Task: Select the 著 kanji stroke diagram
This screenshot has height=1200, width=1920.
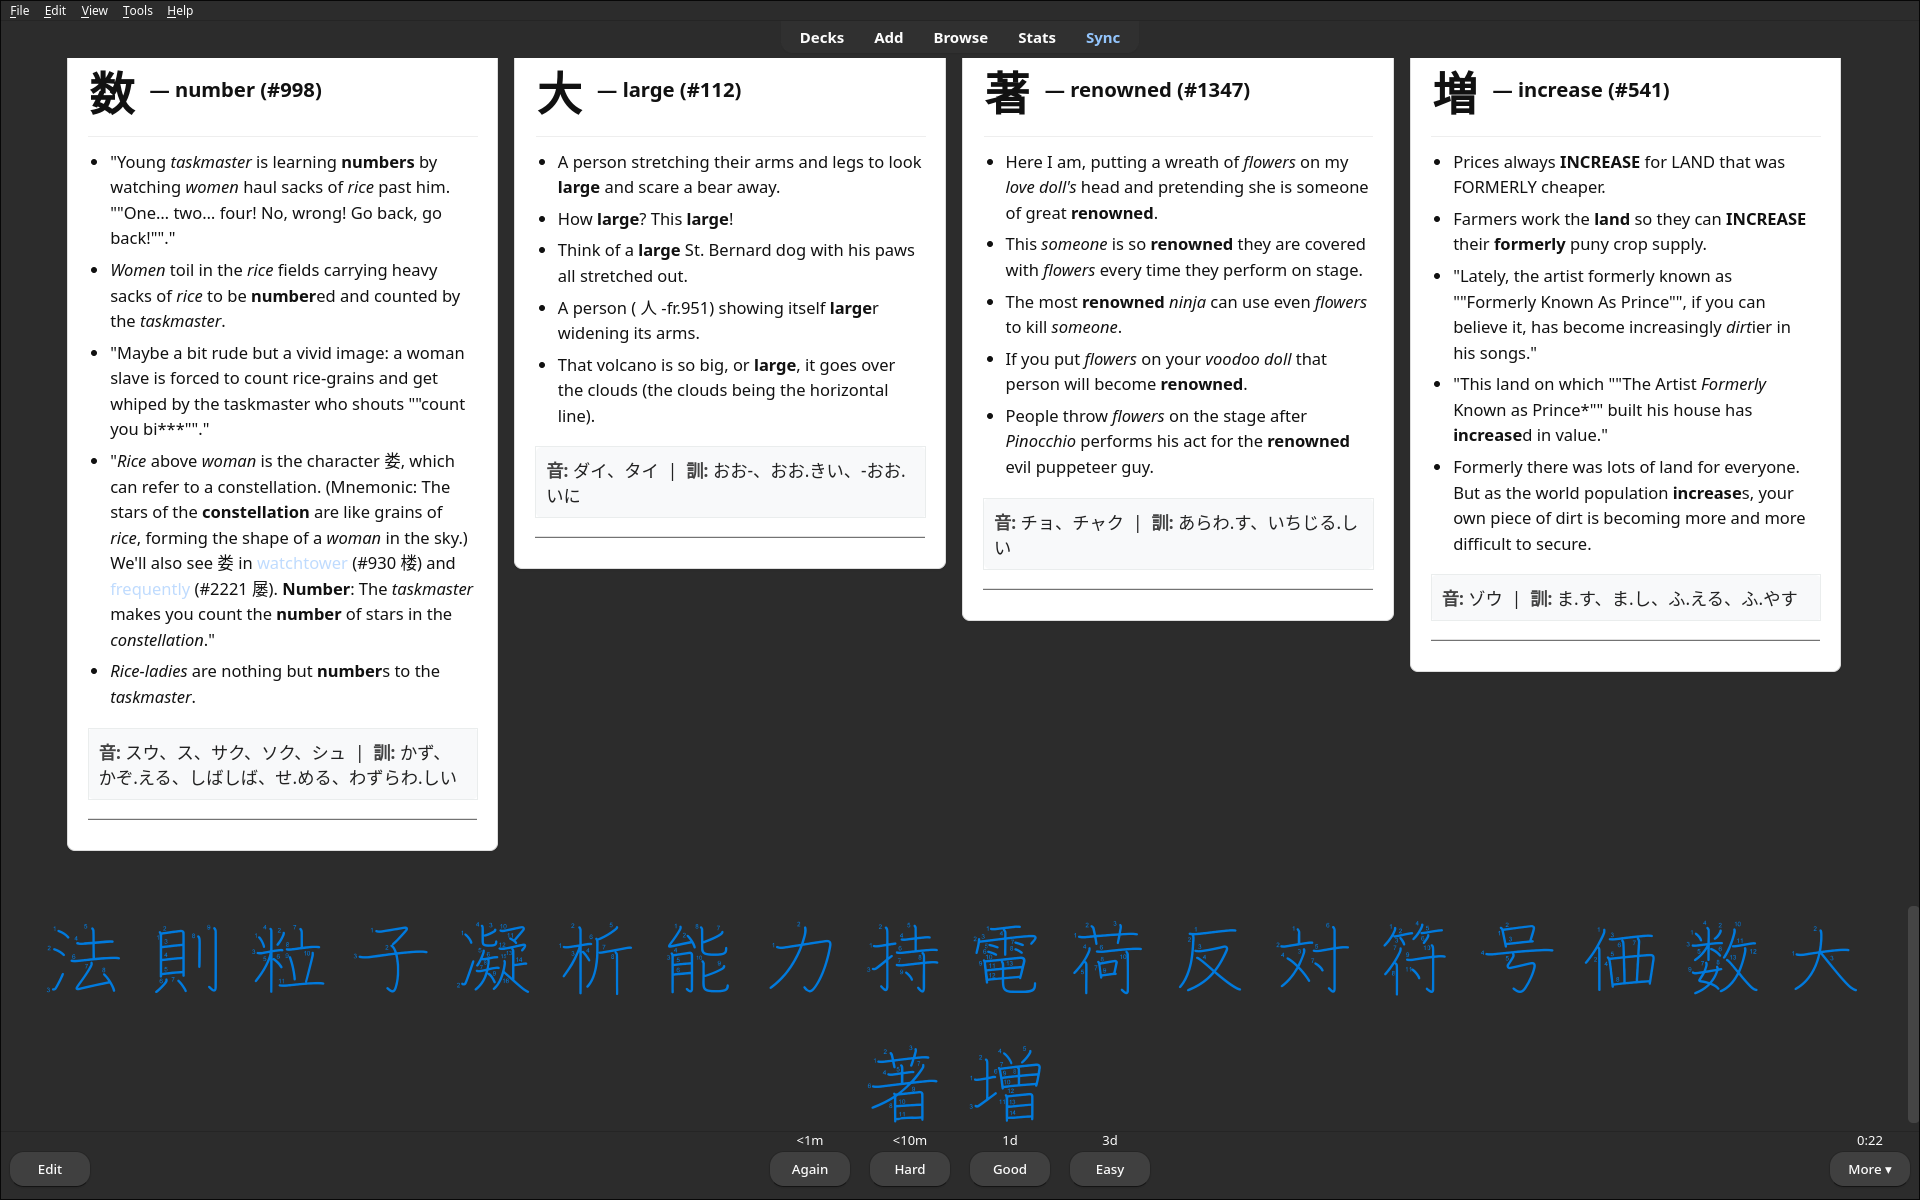Action: tap(903, 1084)
